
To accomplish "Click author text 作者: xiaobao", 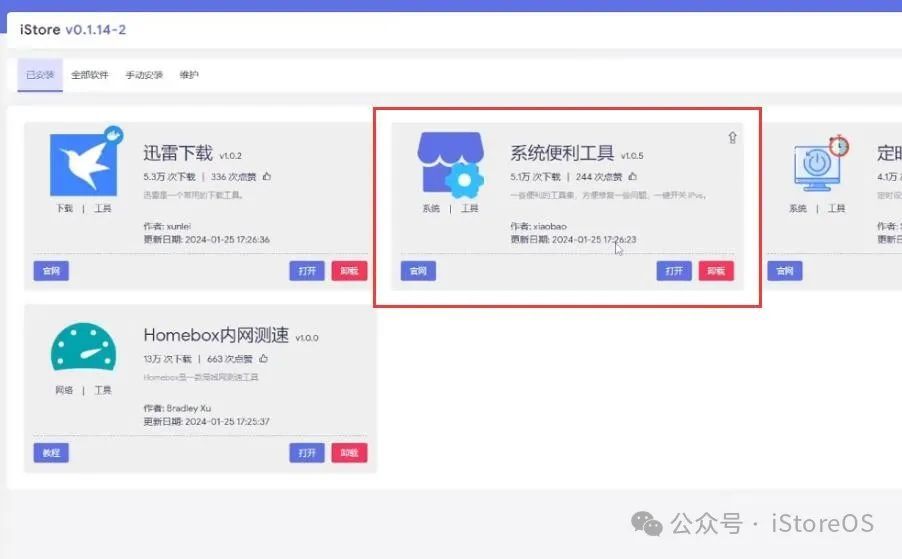I will [538, 227].
